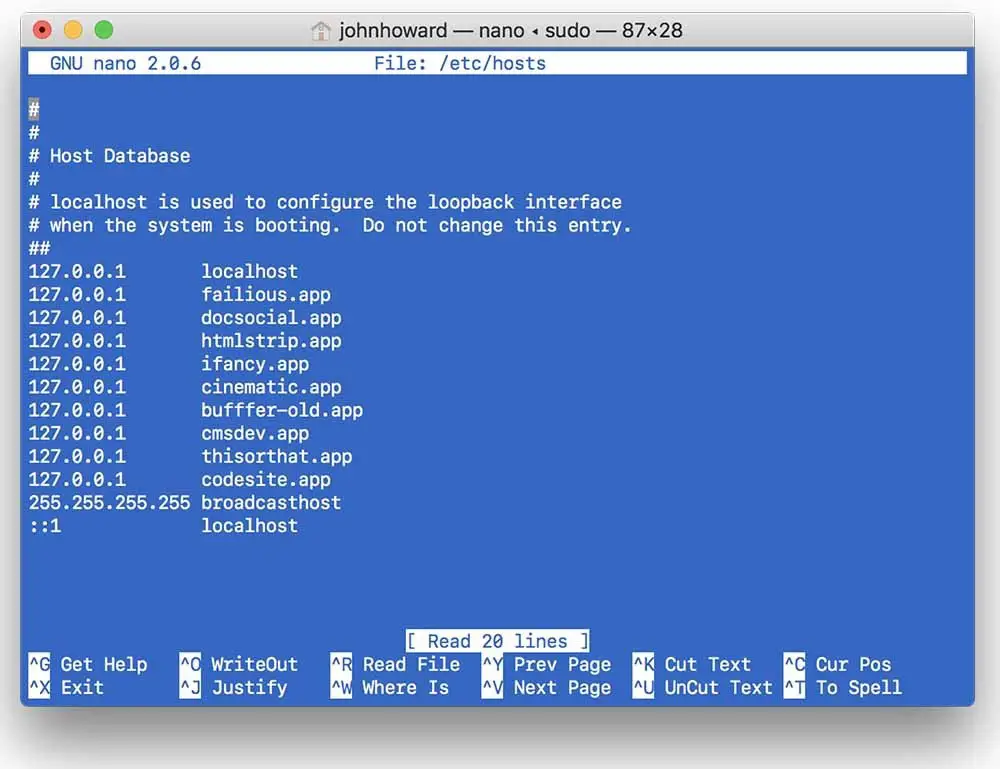The width and height of the screenshot is (1000, 769).
Task: Click the yellow minimize window button
Action: (x=73, y=30)
